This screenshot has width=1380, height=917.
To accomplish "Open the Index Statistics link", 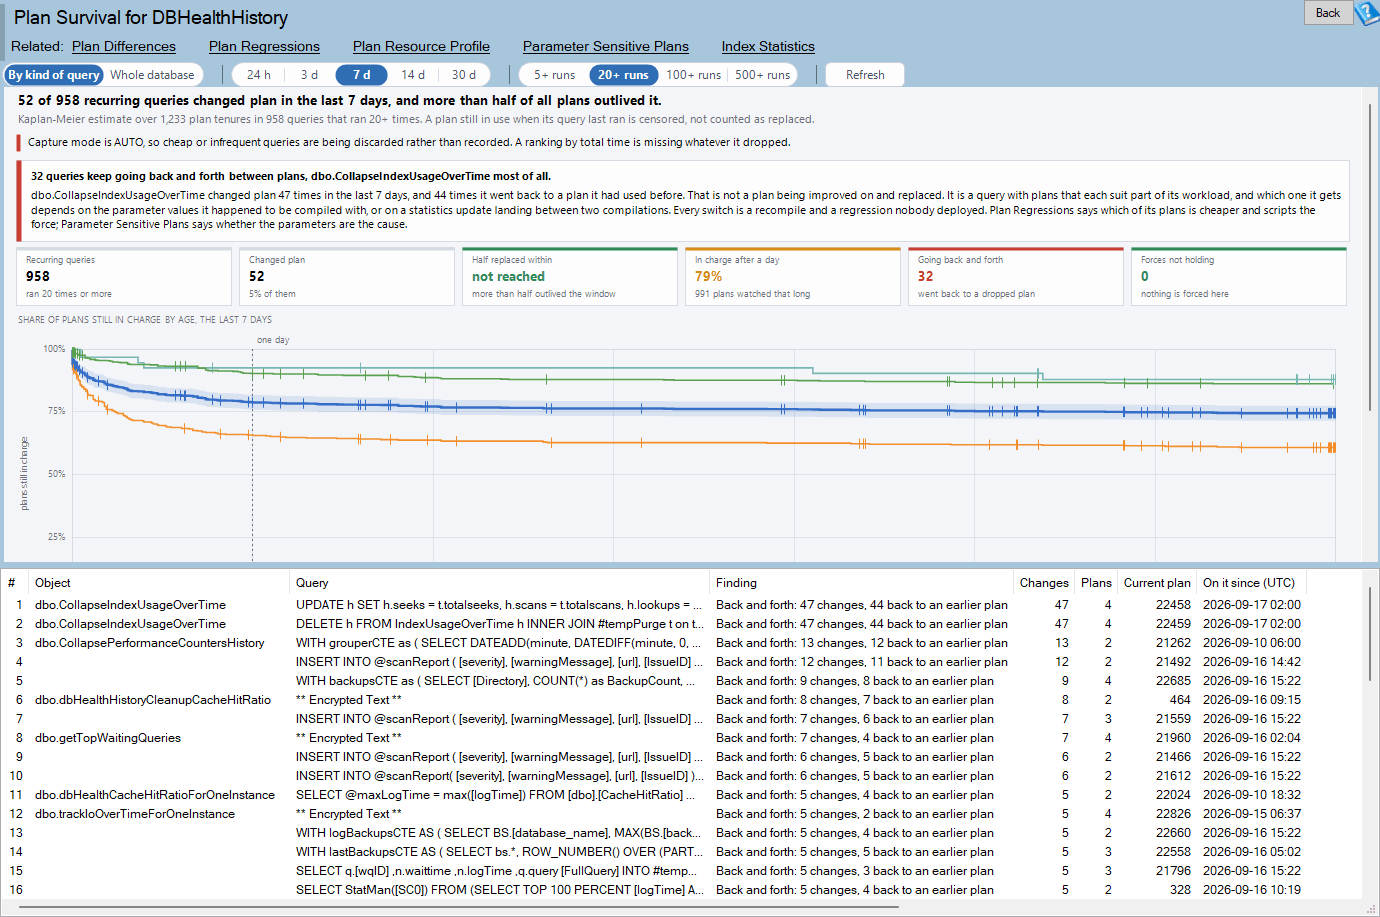I will coord(768,46).
